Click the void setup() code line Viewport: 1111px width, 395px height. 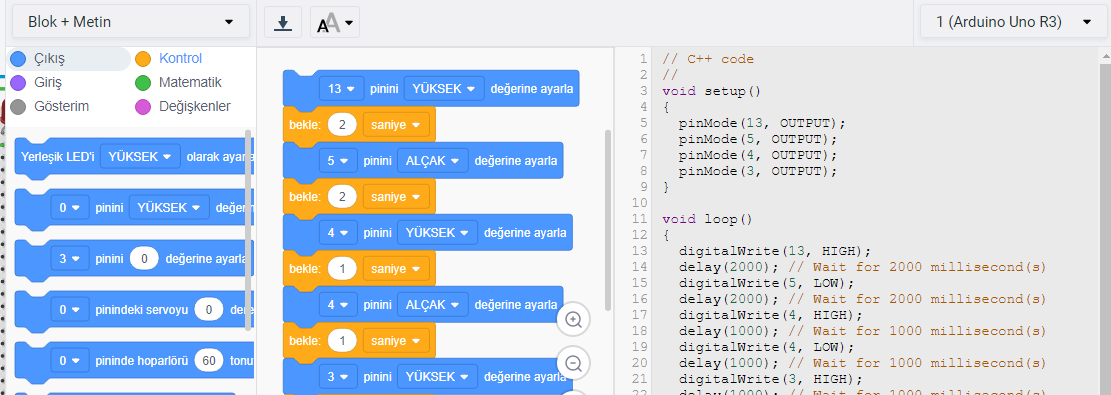pos(711,91)
